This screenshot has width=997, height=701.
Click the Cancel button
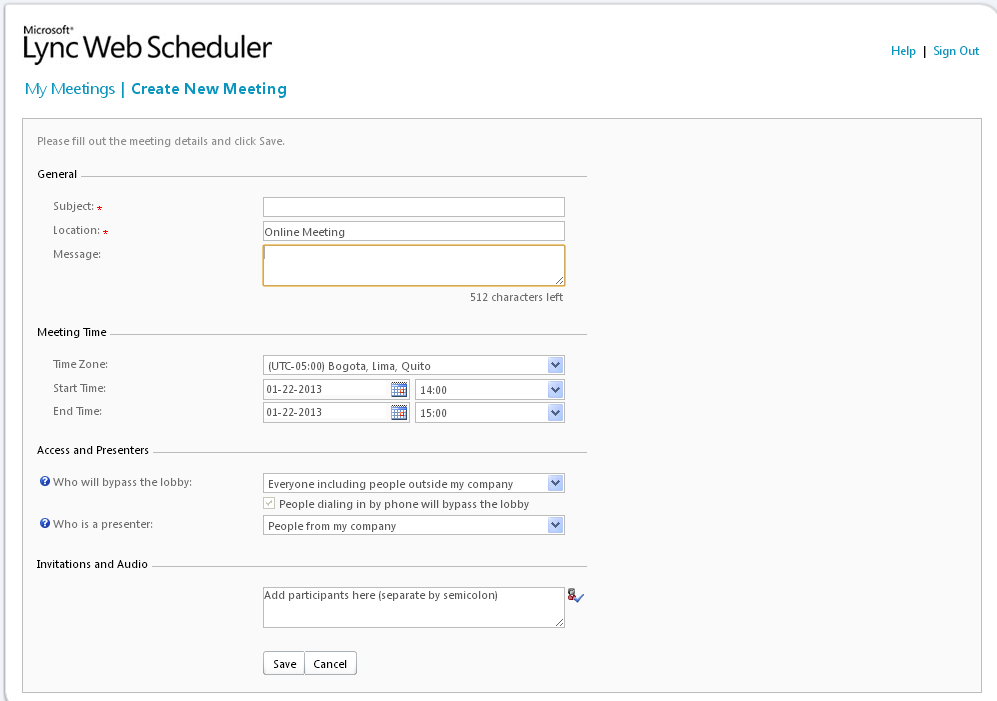tap(330, 663)
